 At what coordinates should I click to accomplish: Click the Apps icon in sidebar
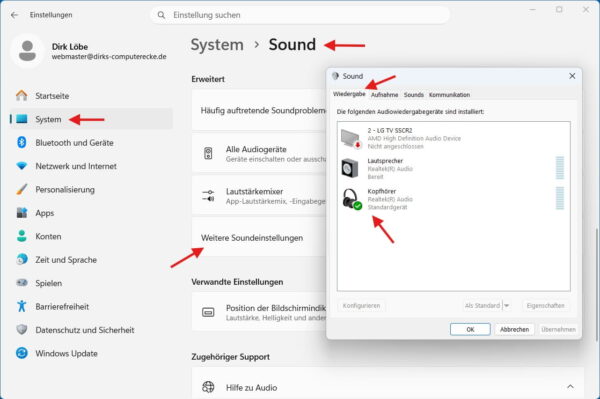pos(22,213)
